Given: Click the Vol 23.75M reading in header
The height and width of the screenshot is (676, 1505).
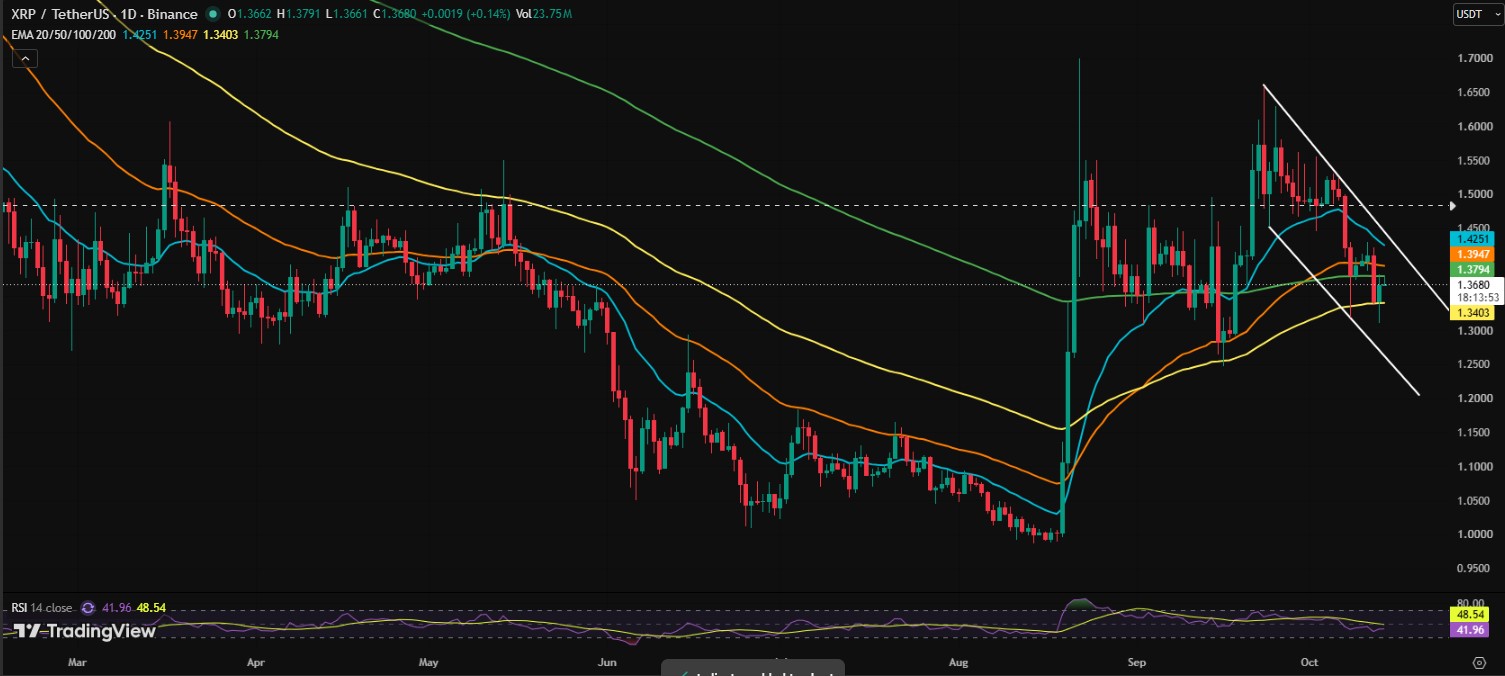Looking at the screenshot, I should (x=544, y=15).
